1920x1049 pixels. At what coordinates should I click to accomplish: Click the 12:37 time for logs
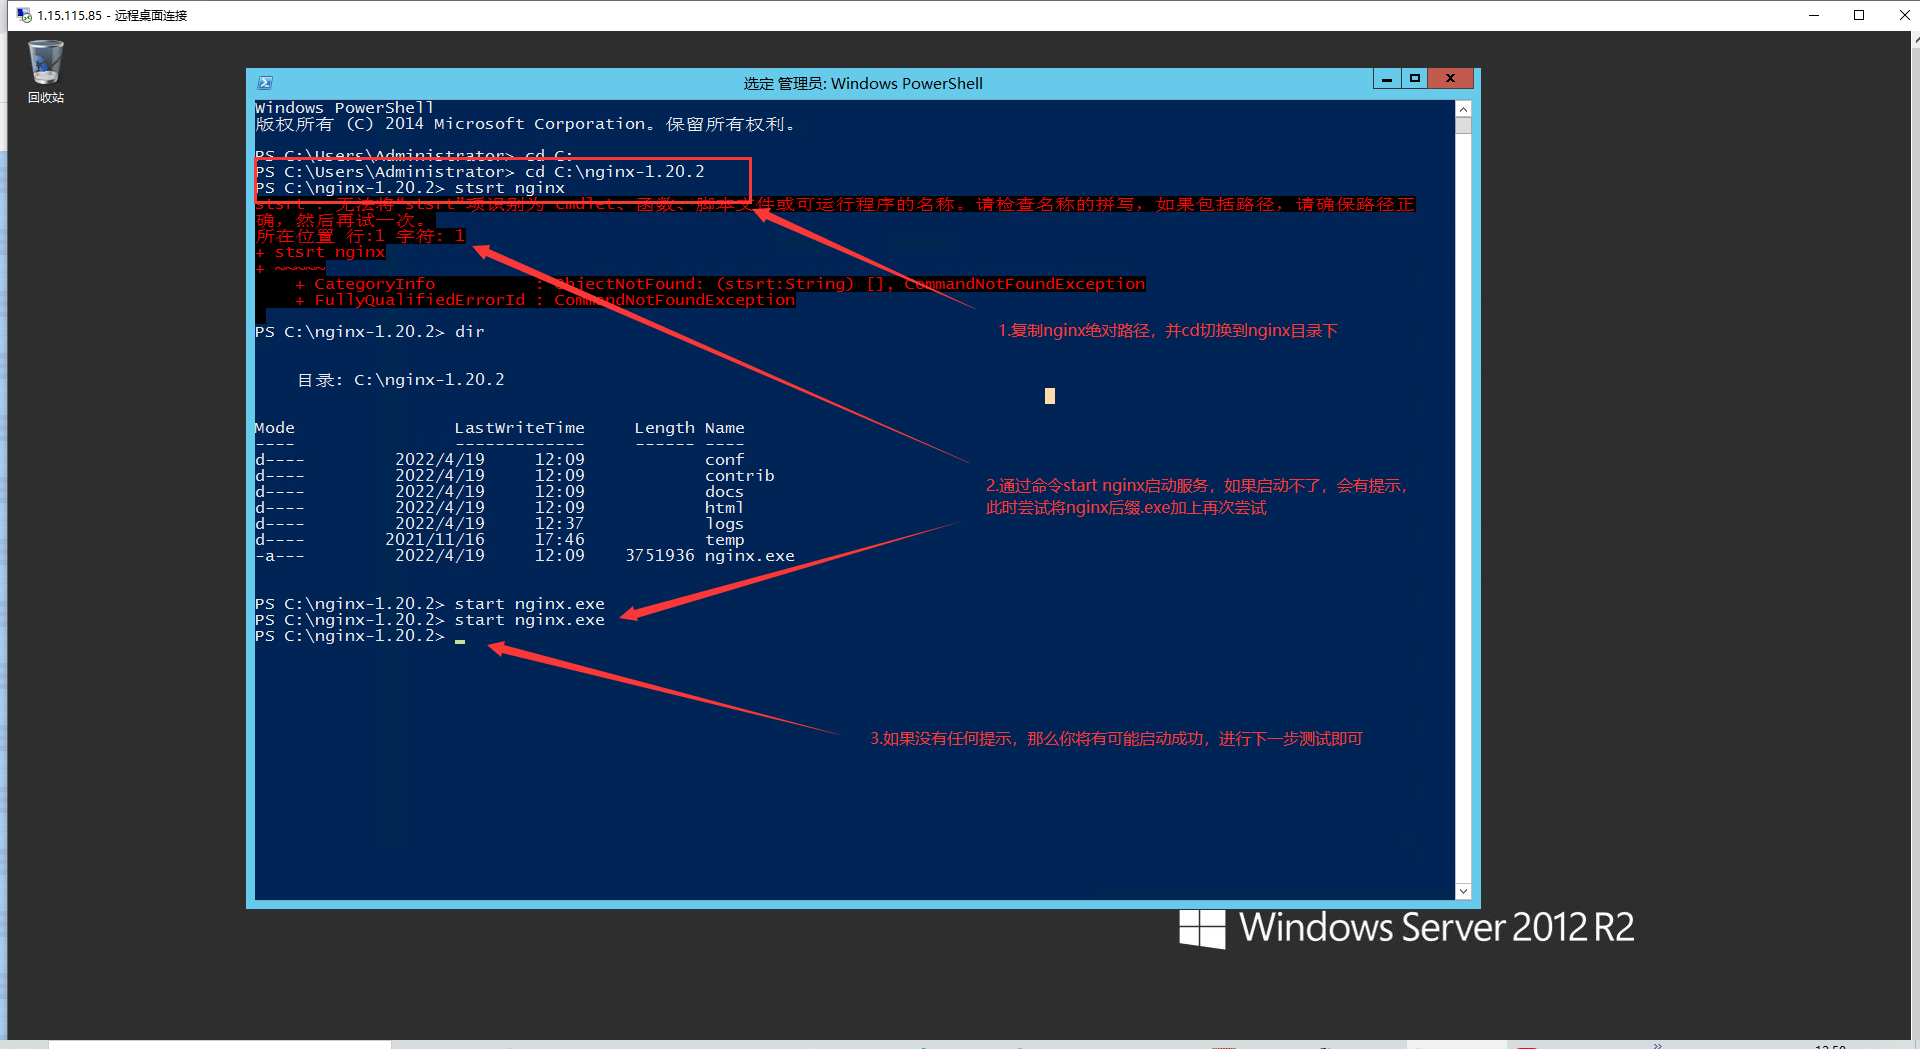coord(560,524)
